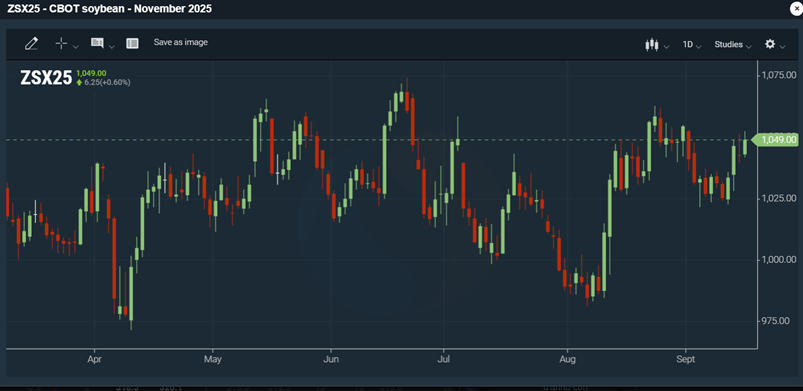This screenshot has height=391, width=803.
Task: Open chart settings gear icon
Action: point(770,44)
